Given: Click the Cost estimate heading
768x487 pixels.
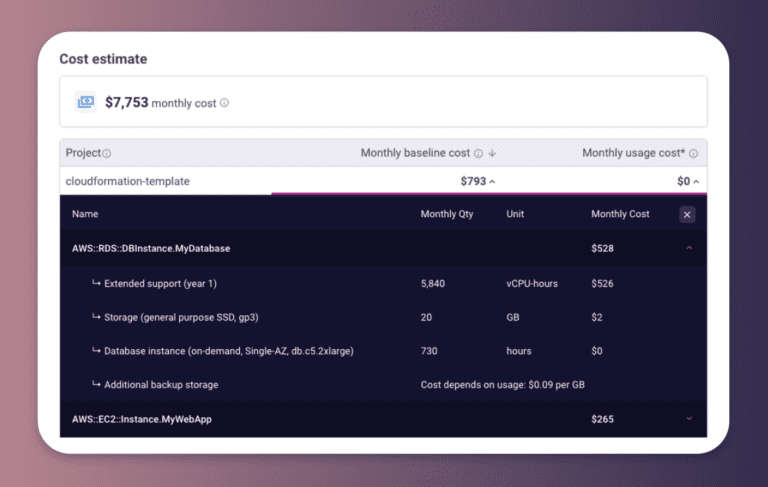Looking at the screenshot, I should 103,59.
